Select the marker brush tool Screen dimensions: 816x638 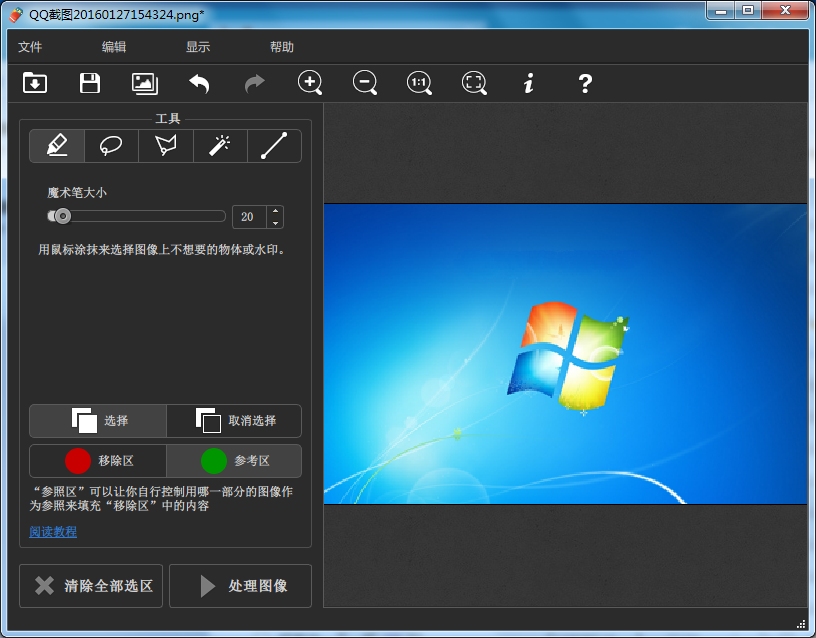click(x=57, y=146)
